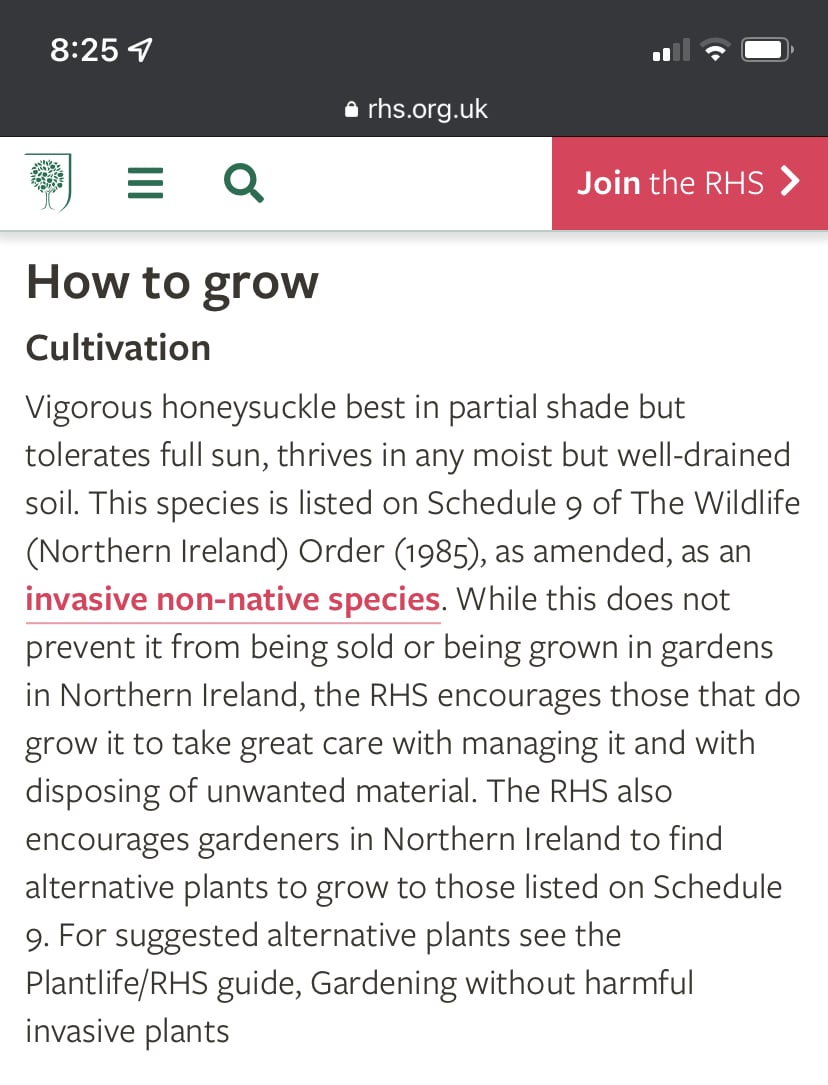Tap the green magnifier search icon
The image size is (828, 1085).
(243, 183)
